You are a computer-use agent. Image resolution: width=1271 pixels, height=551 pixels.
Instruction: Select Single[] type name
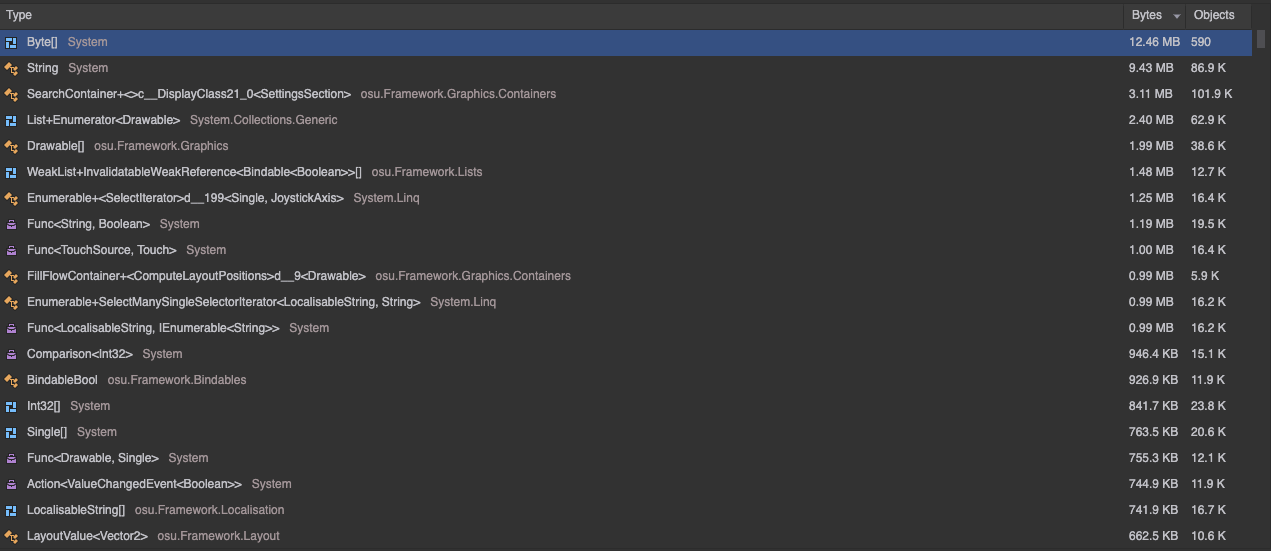pyautogui.click(x=47, y=432)
